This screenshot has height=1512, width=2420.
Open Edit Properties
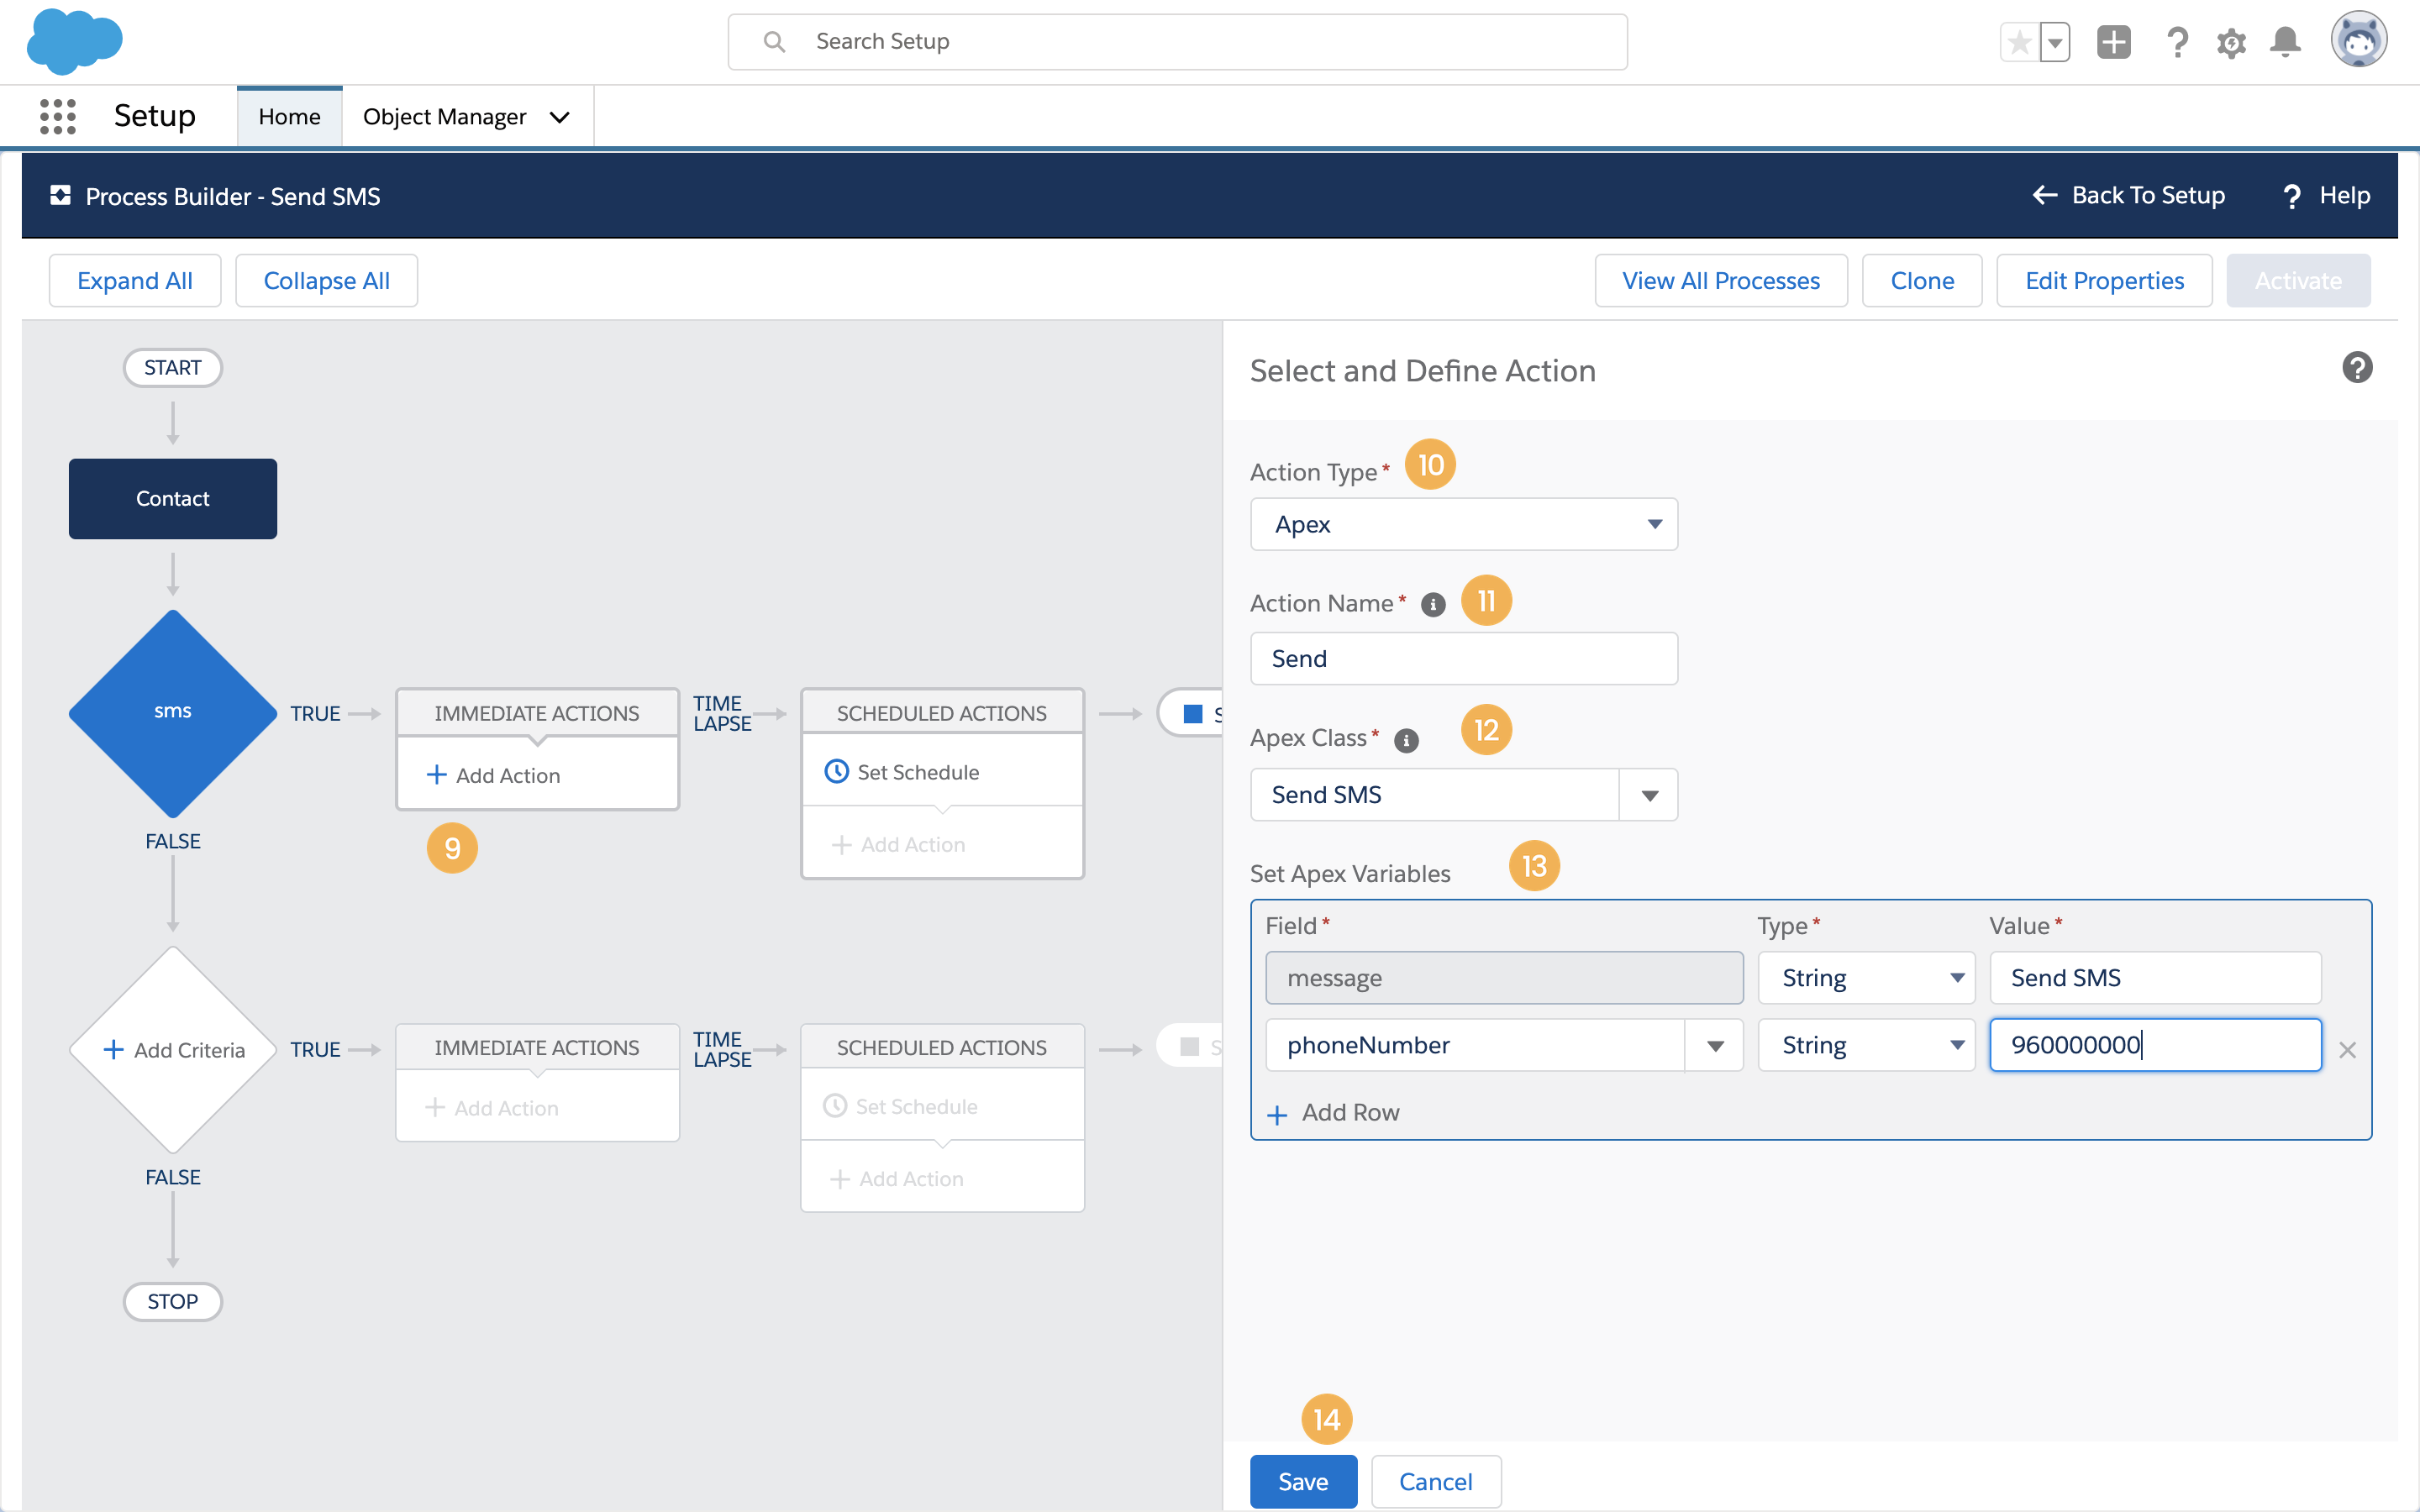tap(2104, 280)
